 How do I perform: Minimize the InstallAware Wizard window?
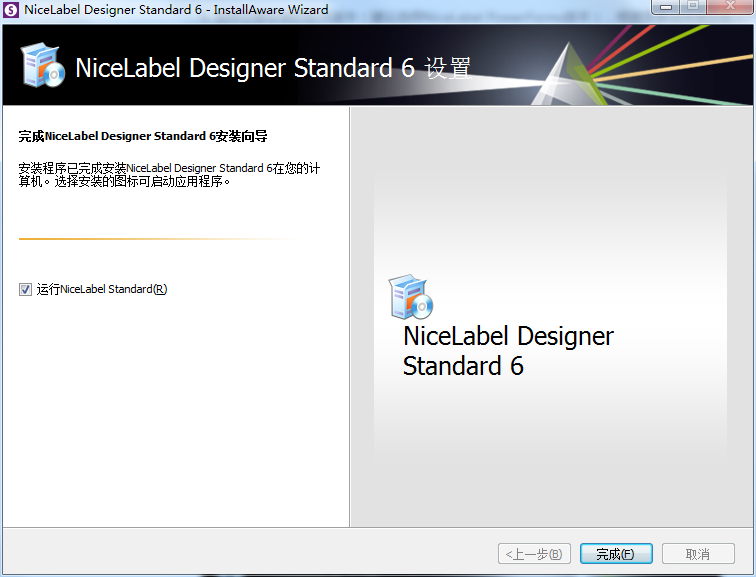point(666,7)
